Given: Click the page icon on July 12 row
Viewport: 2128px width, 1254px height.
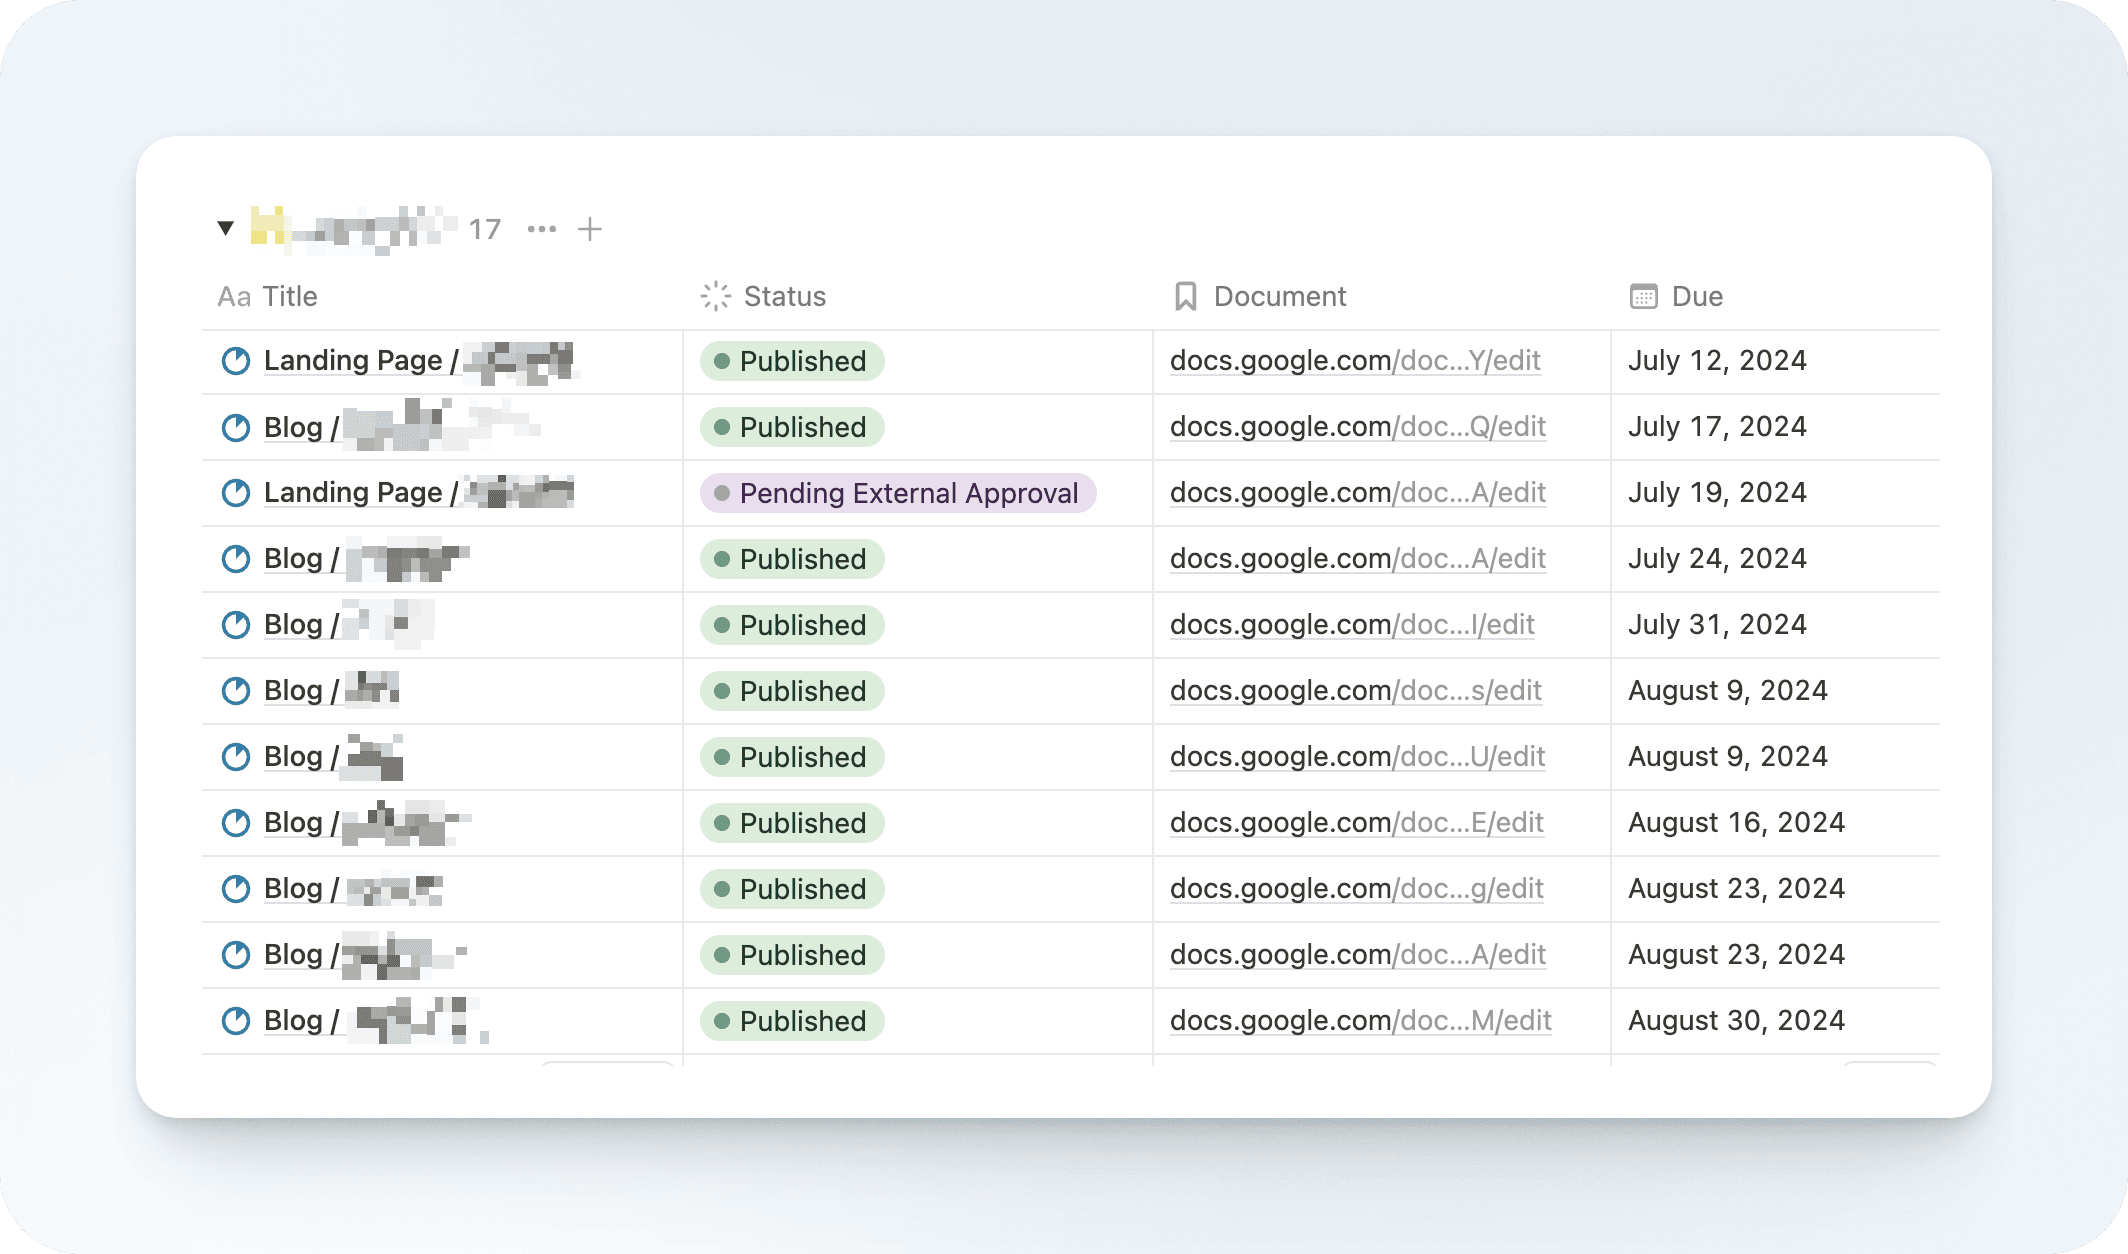Looking at the screenshot, I should pyautogui.click(x=236, y=361).
